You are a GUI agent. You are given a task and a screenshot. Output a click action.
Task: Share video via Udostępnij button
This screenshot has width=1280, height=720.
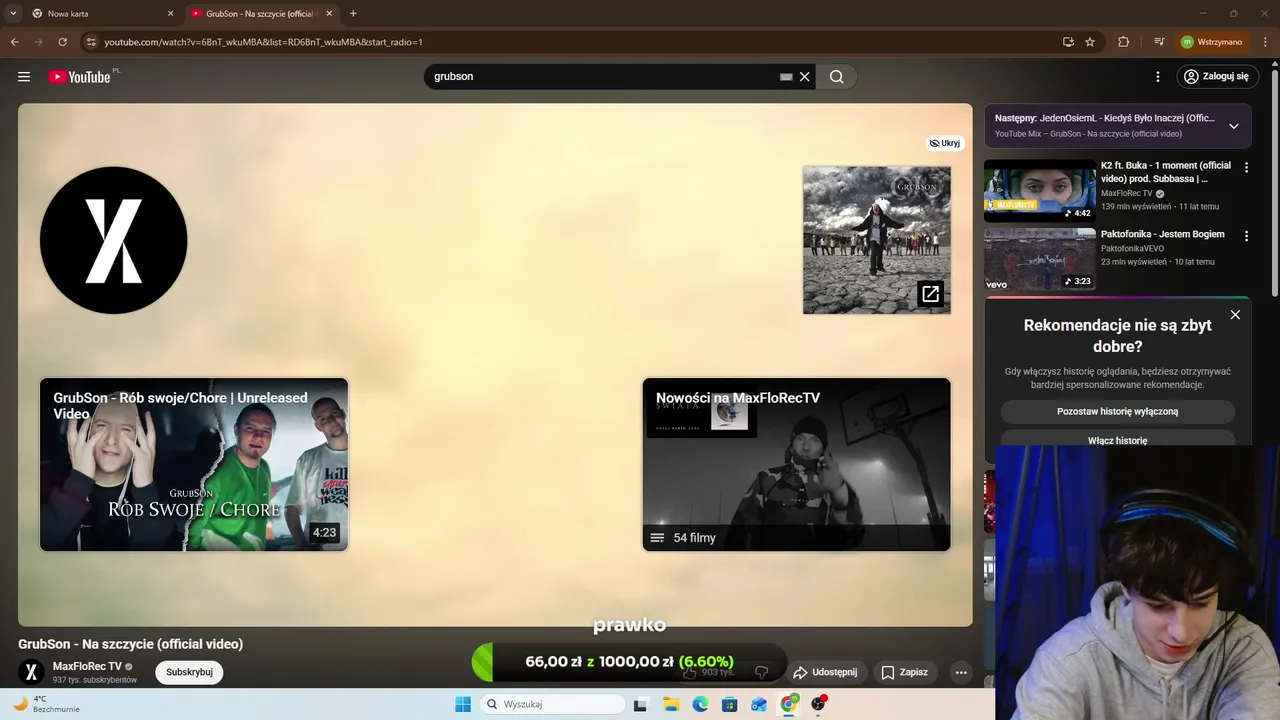825,672
